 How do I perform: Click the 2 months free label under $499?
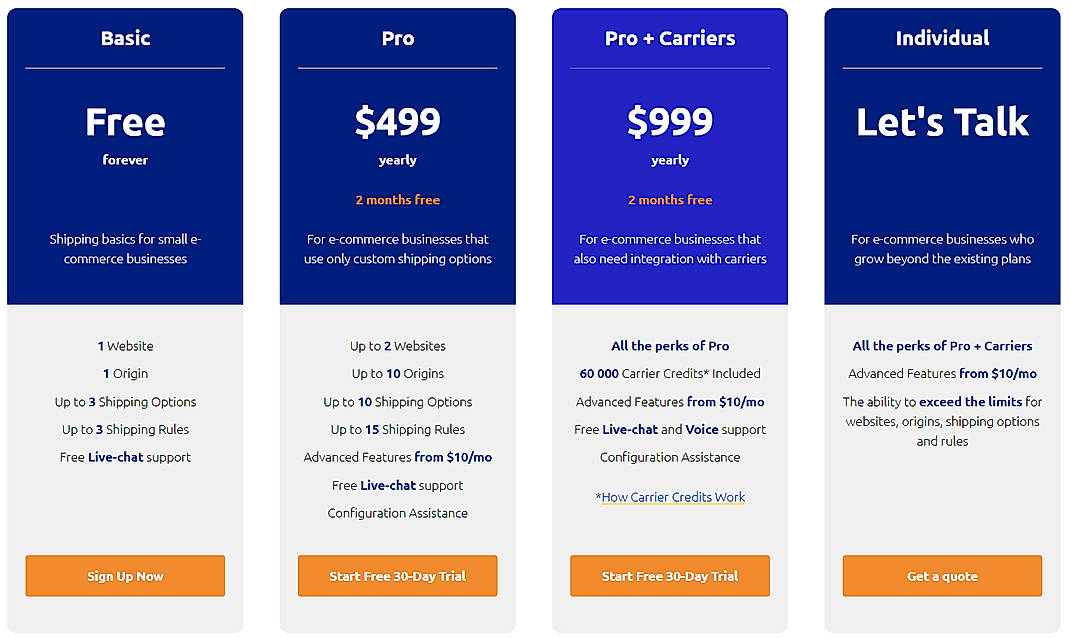click(397, 200)
